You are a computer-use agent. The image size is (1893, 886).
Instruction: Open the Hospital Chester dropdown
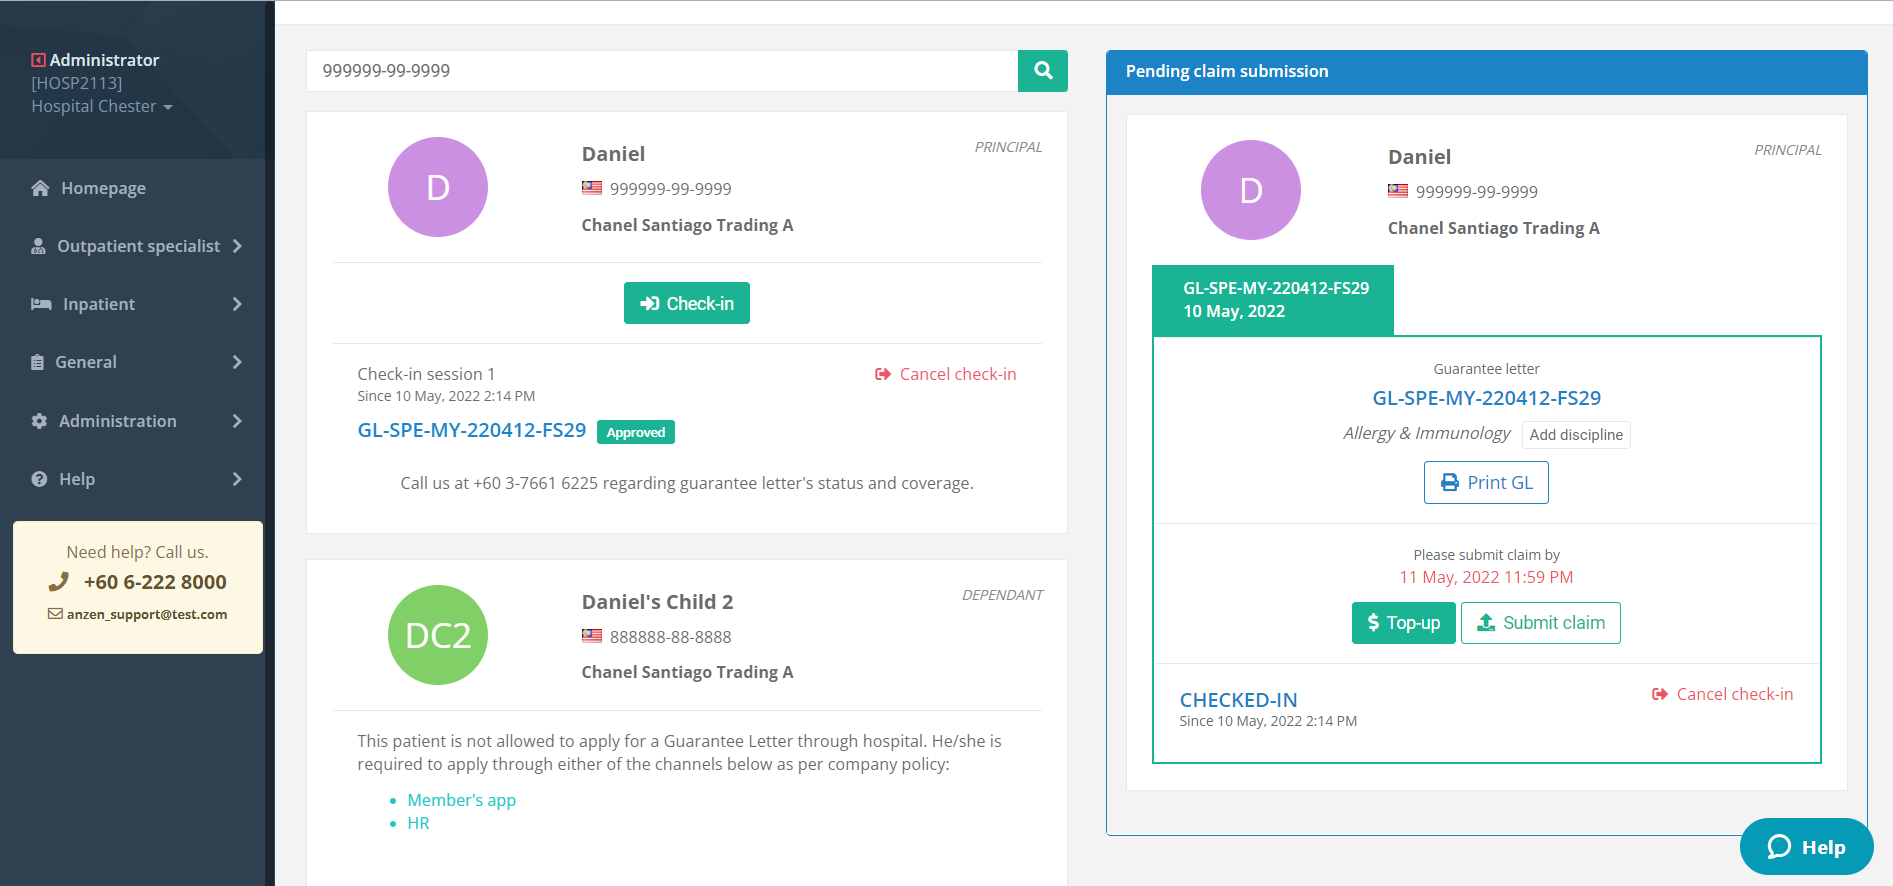click(x=101, y=106)
